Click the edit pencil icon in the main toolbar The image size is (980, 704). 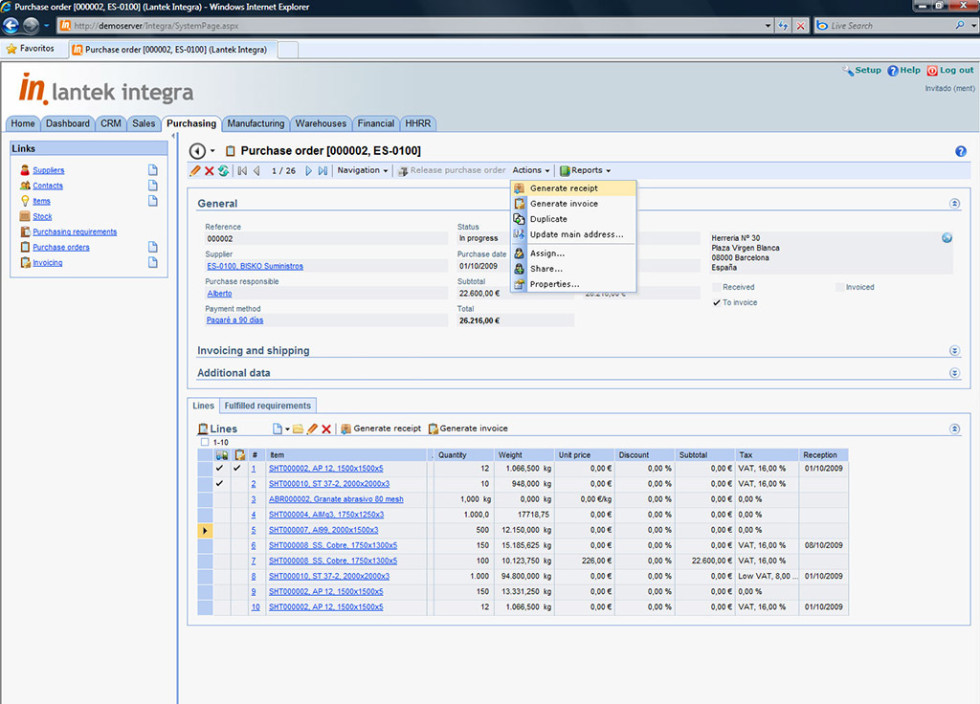(196, 171)
